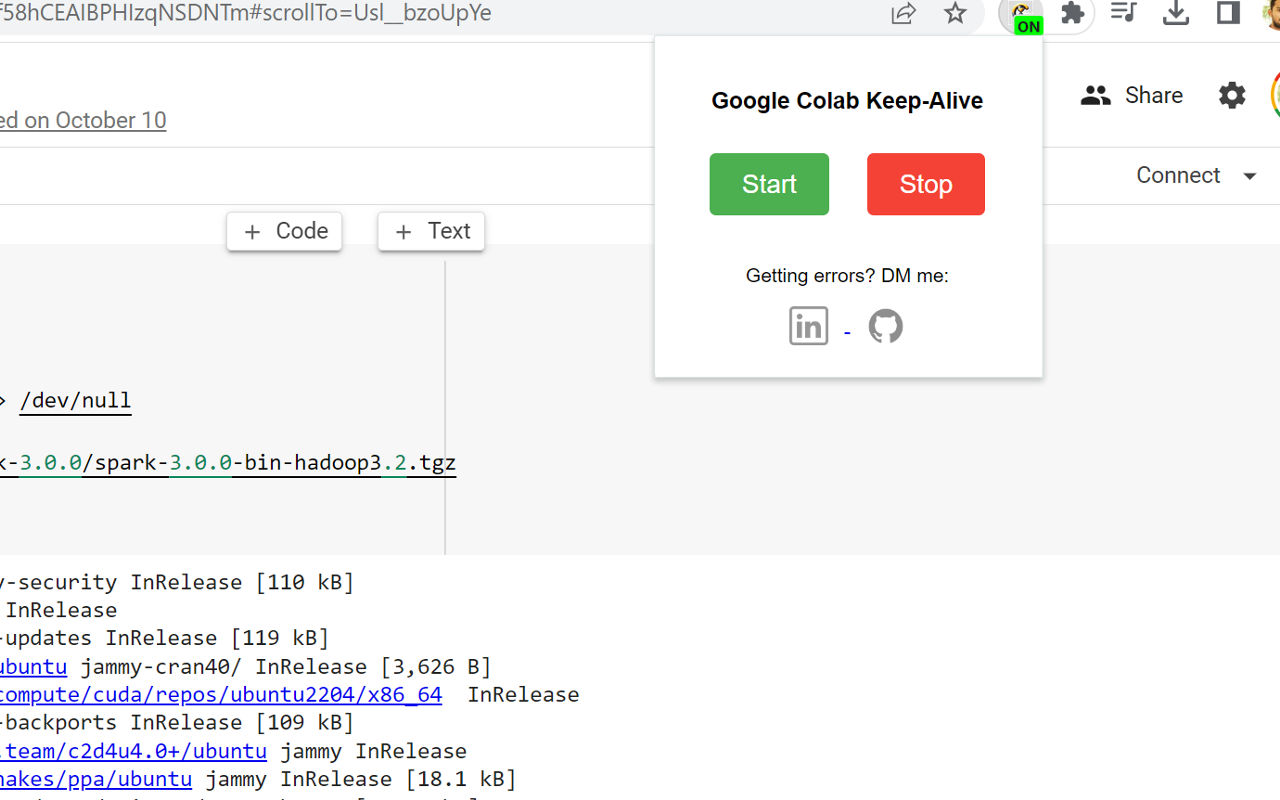
Task: Open Colab notebook settings gear
Action: coord(1231,95)
